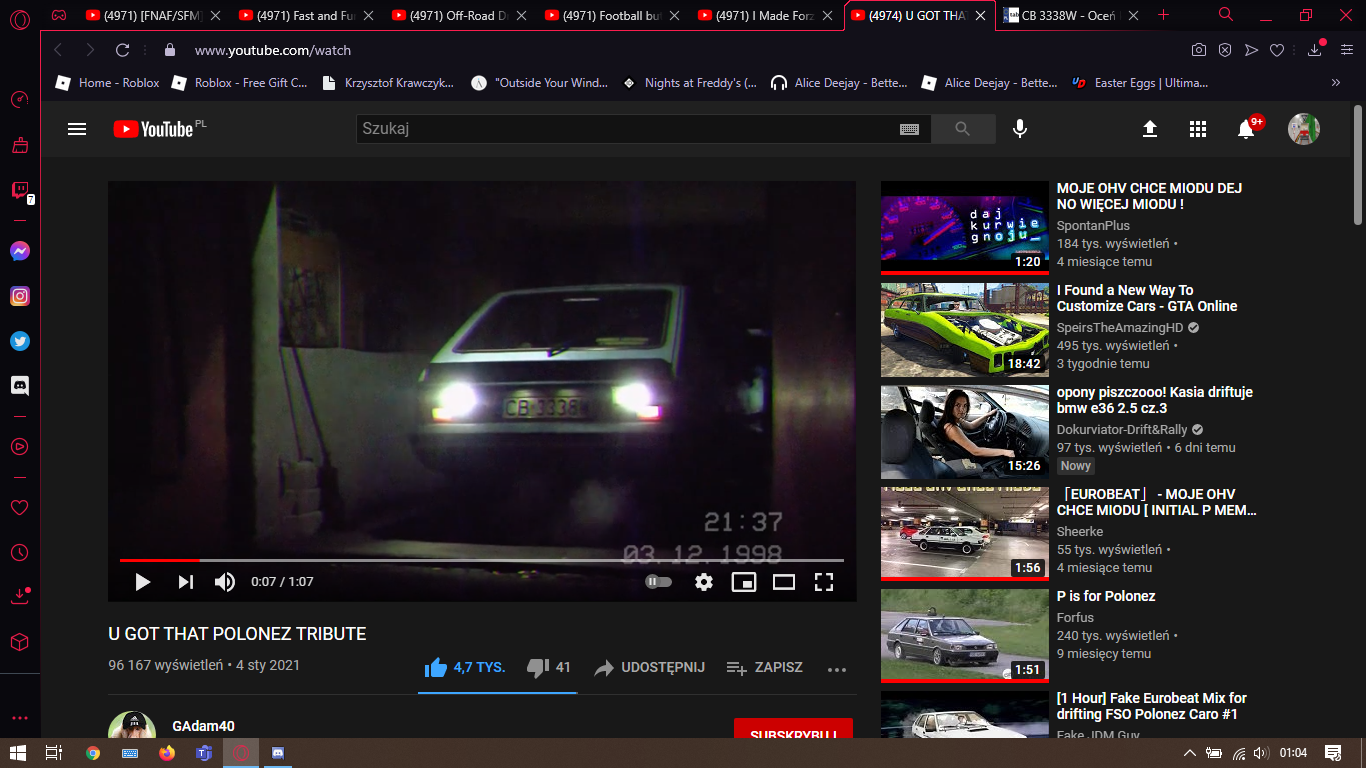Viewport: 1366px width, 768px height.
Task: Open Instagram from the Opera sidebar
Action: (x=20, y=296)
